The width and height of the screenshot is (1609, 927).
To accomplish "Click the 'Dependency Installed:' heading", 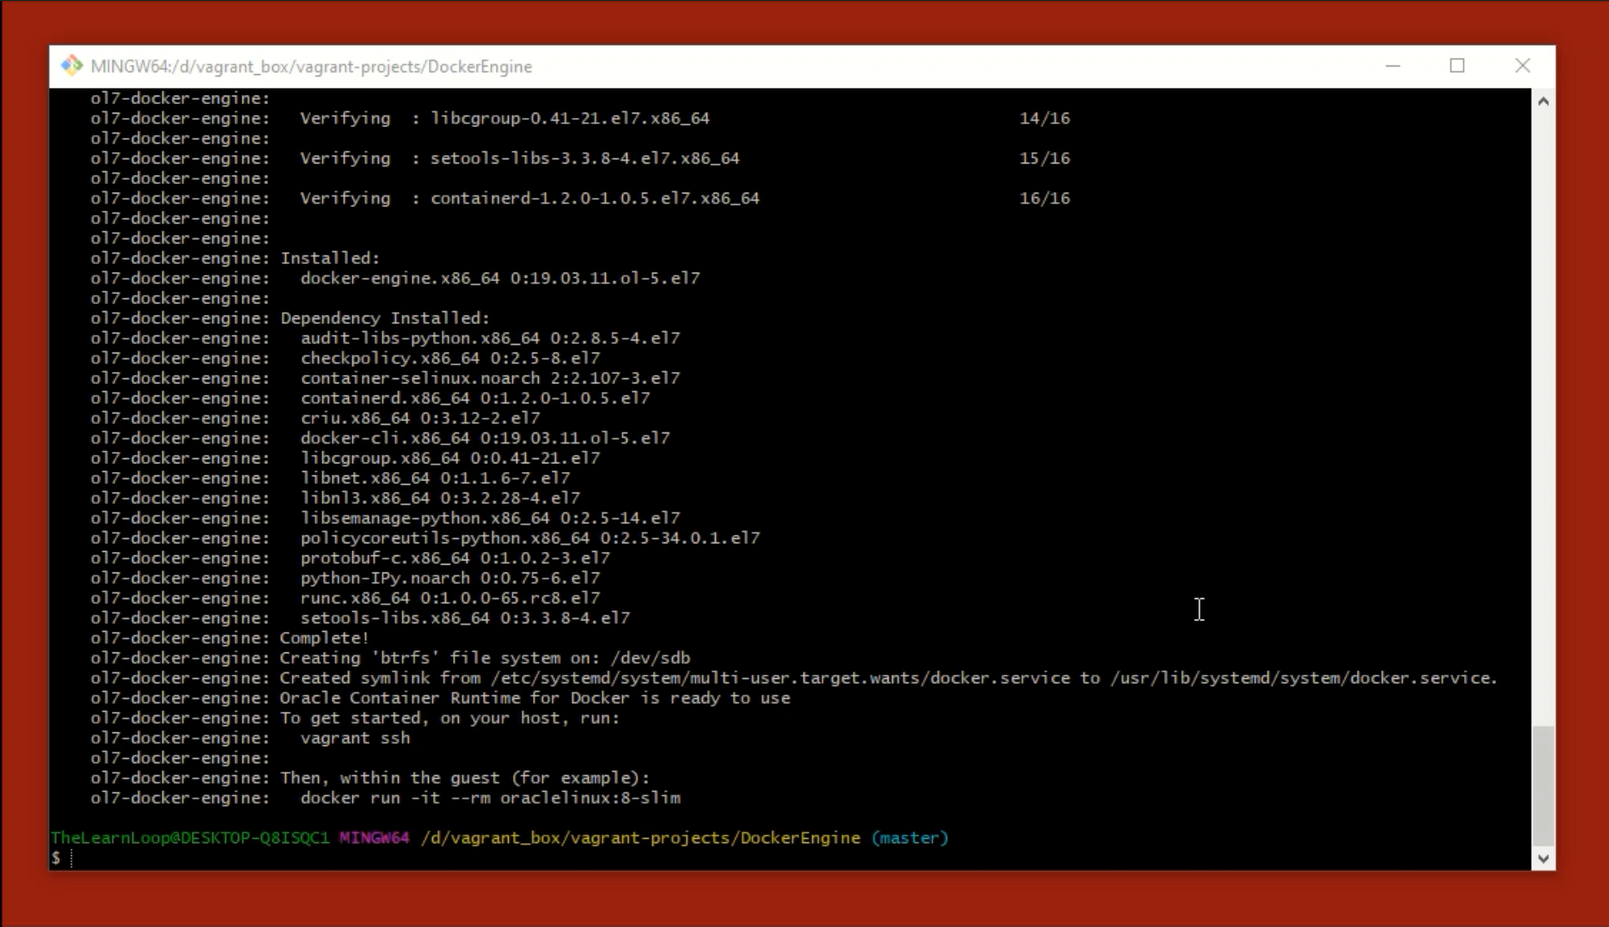I will [385, 318].
